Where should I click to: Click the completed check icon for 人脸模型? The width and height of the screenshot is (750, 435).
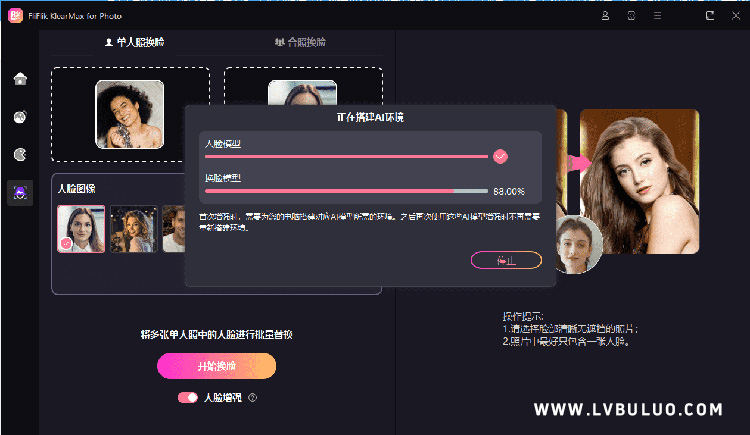click(500, 156)
